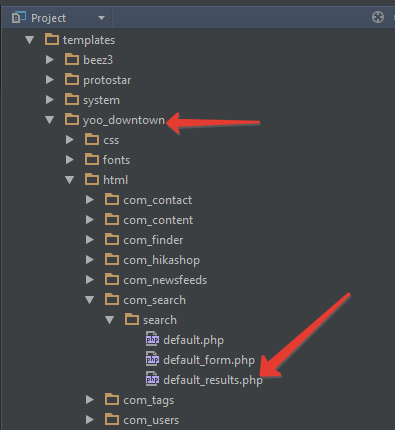Collapse the com_search folder
Viewport: 395px width, 430px height.
point(90,300)
